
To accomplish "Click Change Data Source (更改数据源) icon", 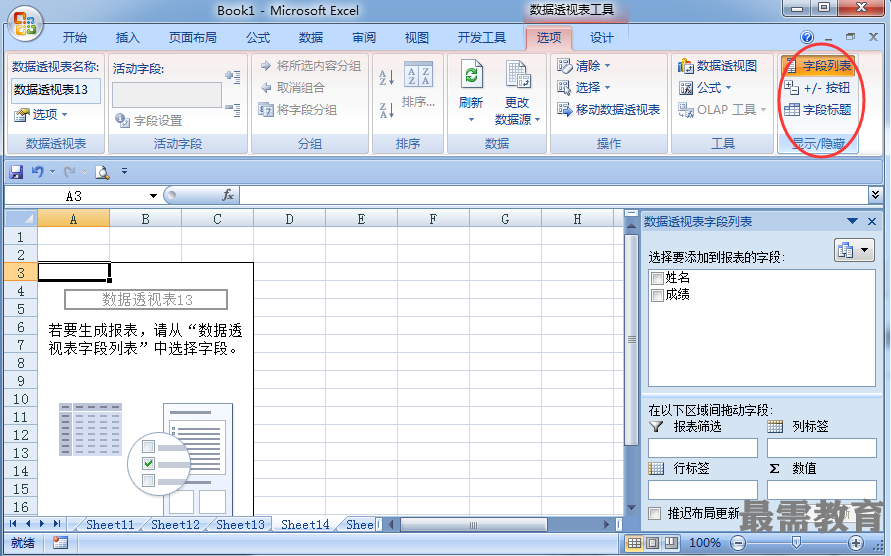I will tap(518, 74).
